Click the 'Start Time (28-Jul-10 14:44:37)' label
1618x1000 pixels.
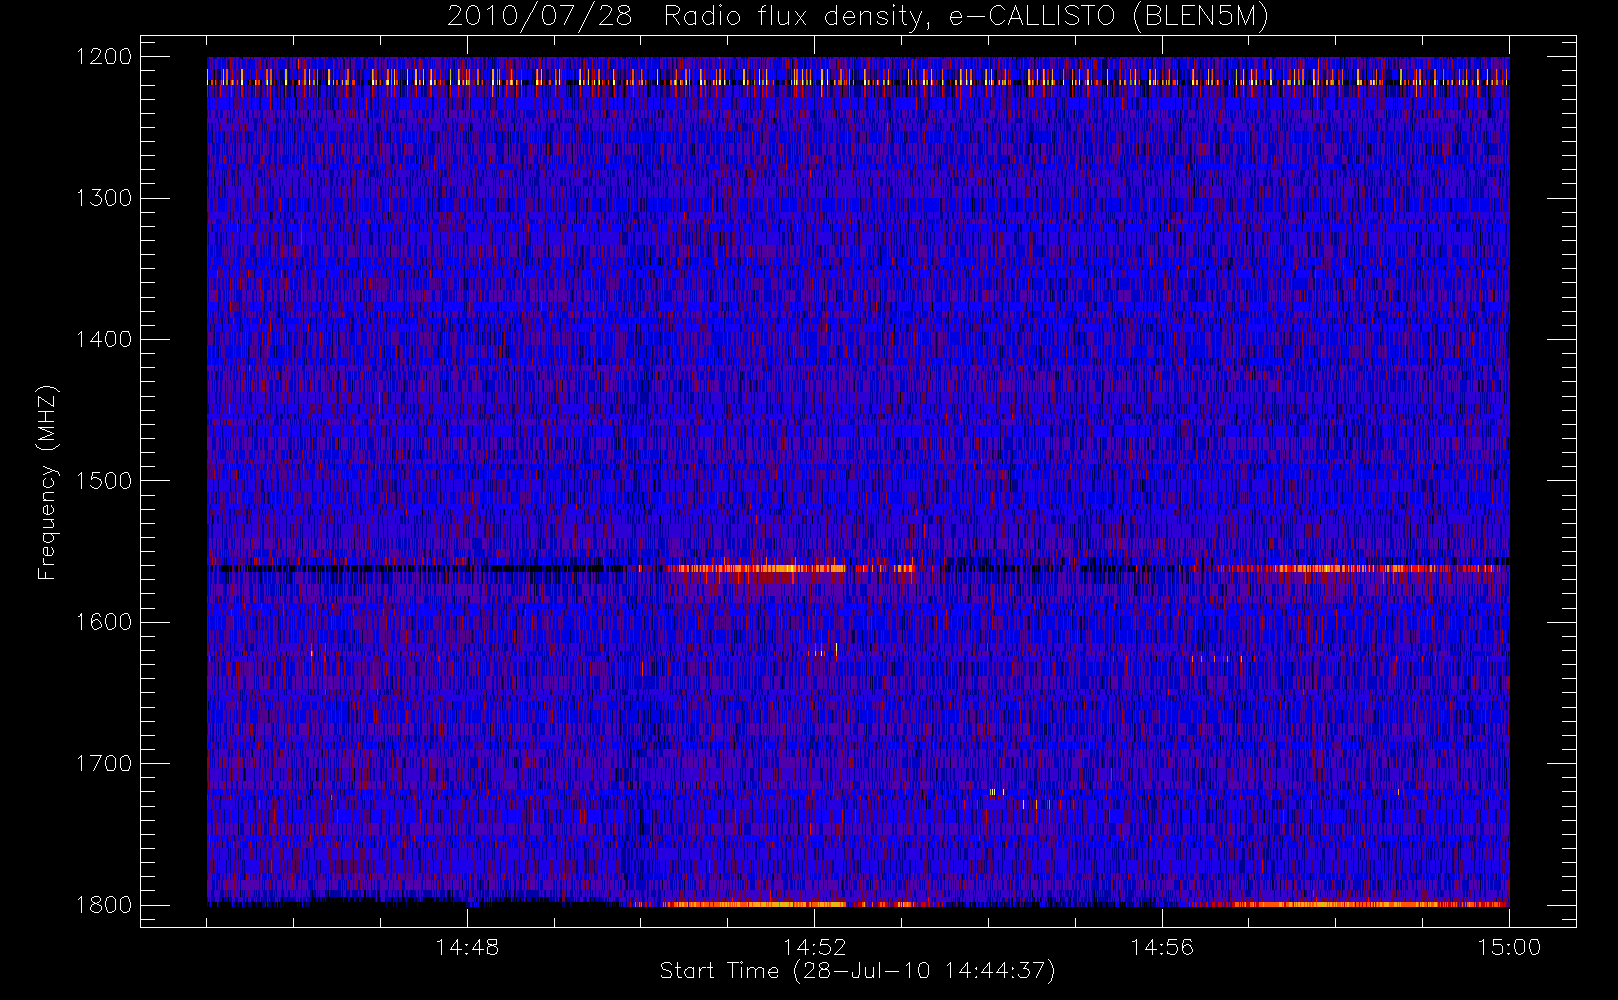tap(858, 970)
